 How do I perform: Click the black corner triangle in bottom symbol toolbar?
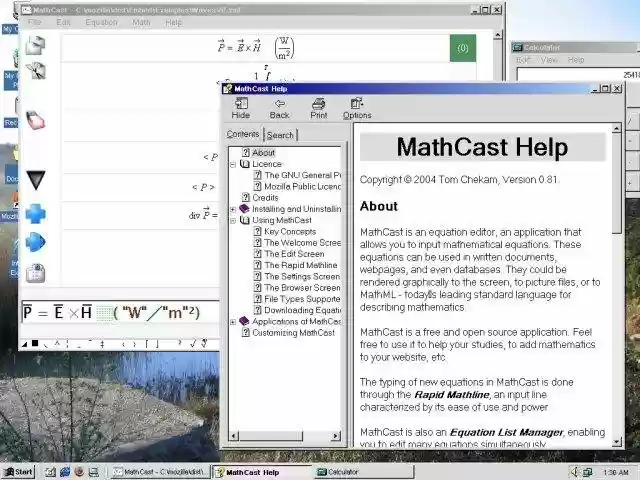[x=24, y=344]
